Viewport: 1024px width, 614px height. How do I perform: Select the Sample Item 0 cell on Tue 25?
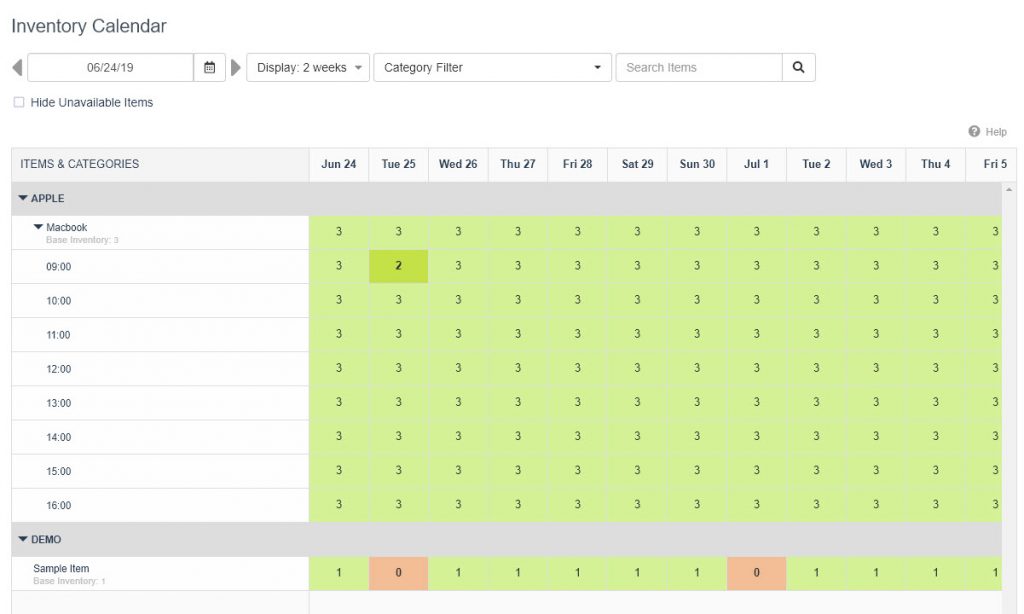[398, 573]
